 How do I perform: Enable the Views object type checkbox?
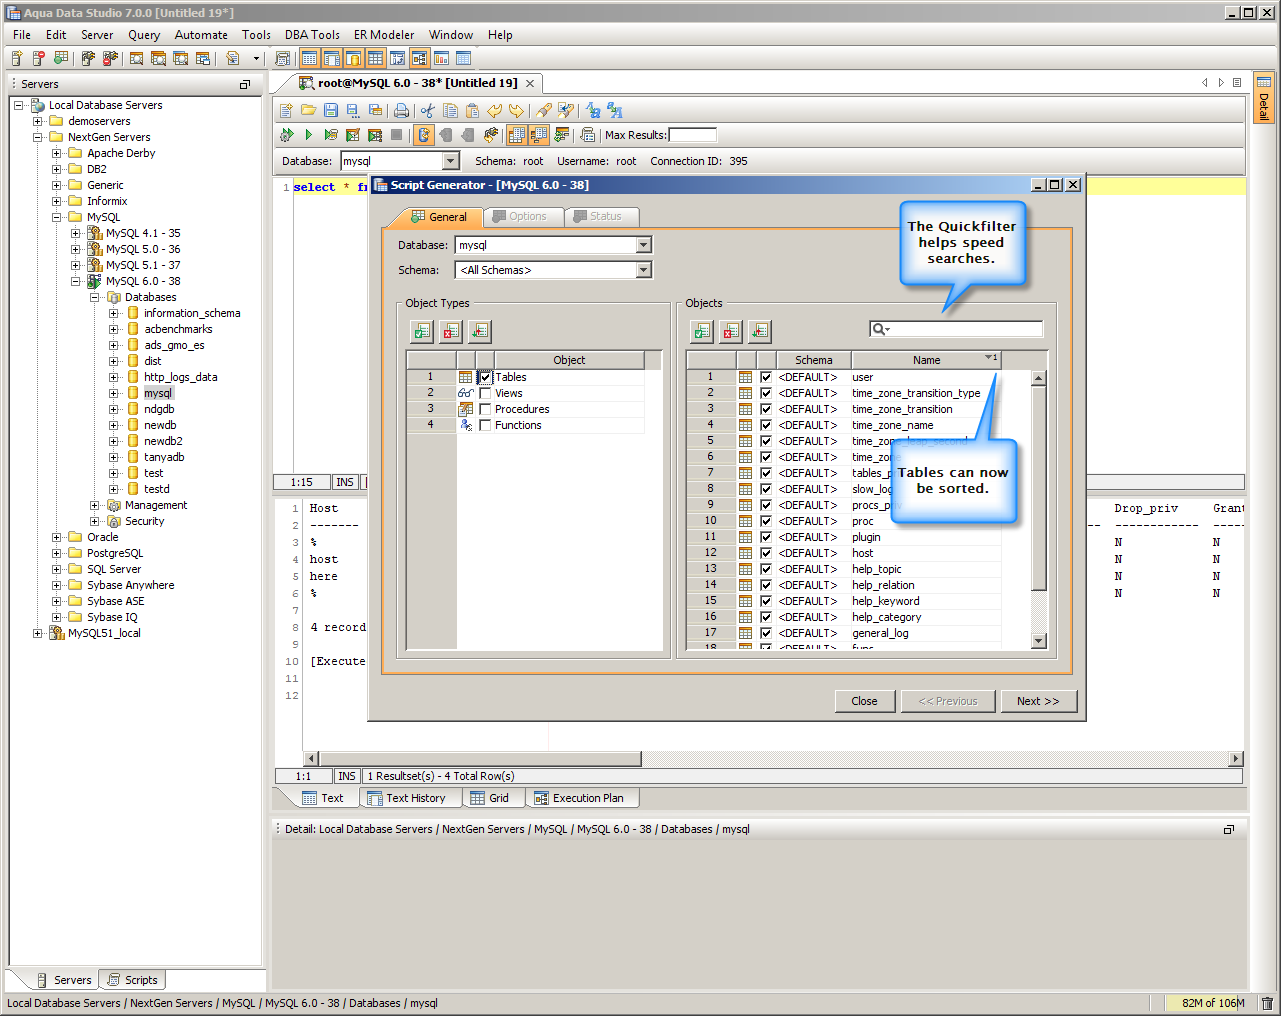coord(486,393)
